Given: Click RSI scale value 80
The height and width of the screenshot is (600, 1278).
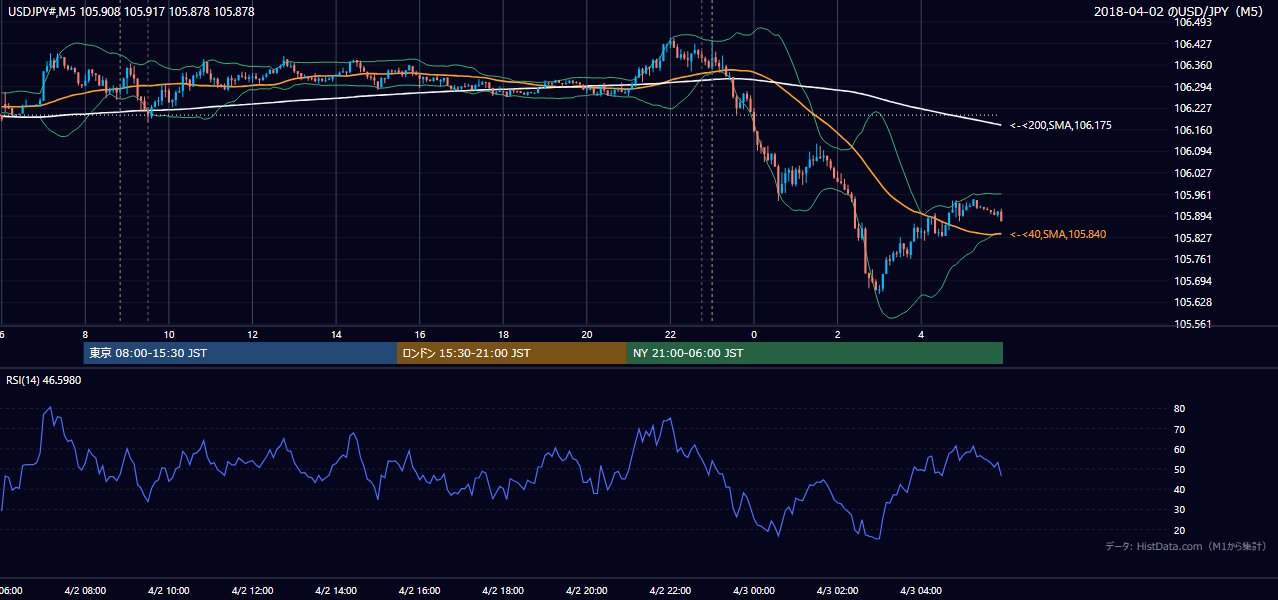Looking at the screenshot, I should 1180,409.
